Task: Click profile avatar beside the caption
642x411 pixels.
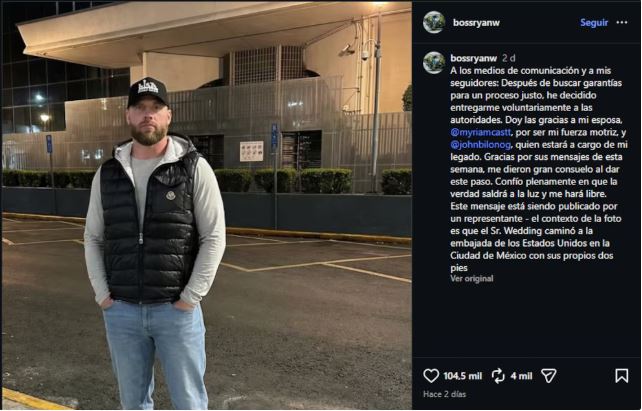Action: [434, 63]
